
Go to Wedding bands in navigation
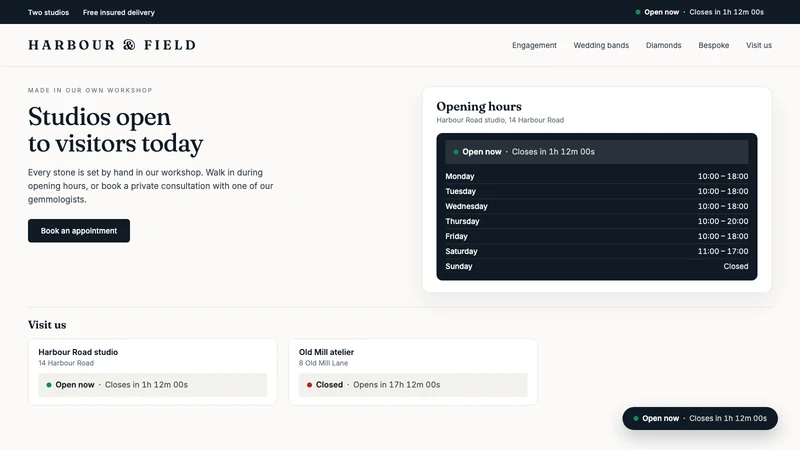coord(601,45)
